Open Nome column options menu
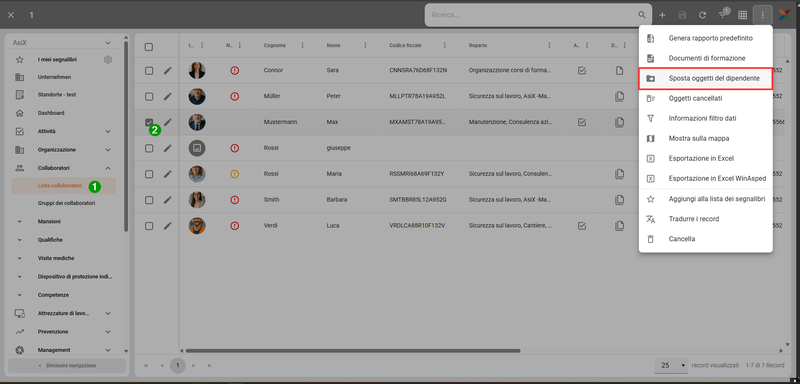 click(x=365, y=45)
